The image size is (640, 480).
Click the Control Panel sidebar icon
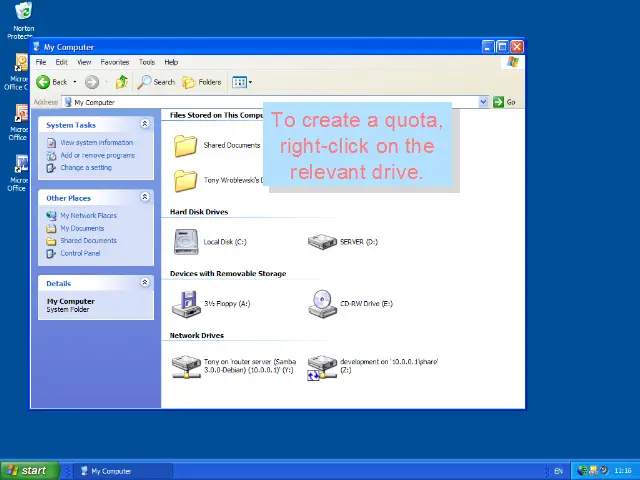coord(51,253)
